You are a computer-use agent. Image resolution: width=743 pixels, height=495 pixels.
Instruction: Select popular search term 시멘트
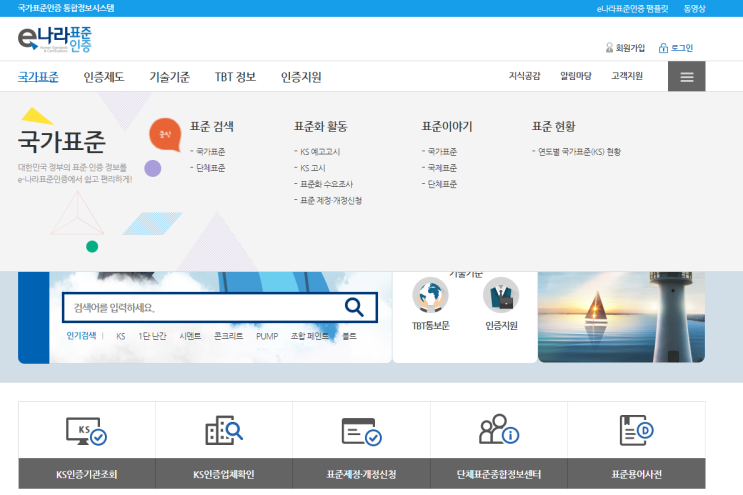190,336
